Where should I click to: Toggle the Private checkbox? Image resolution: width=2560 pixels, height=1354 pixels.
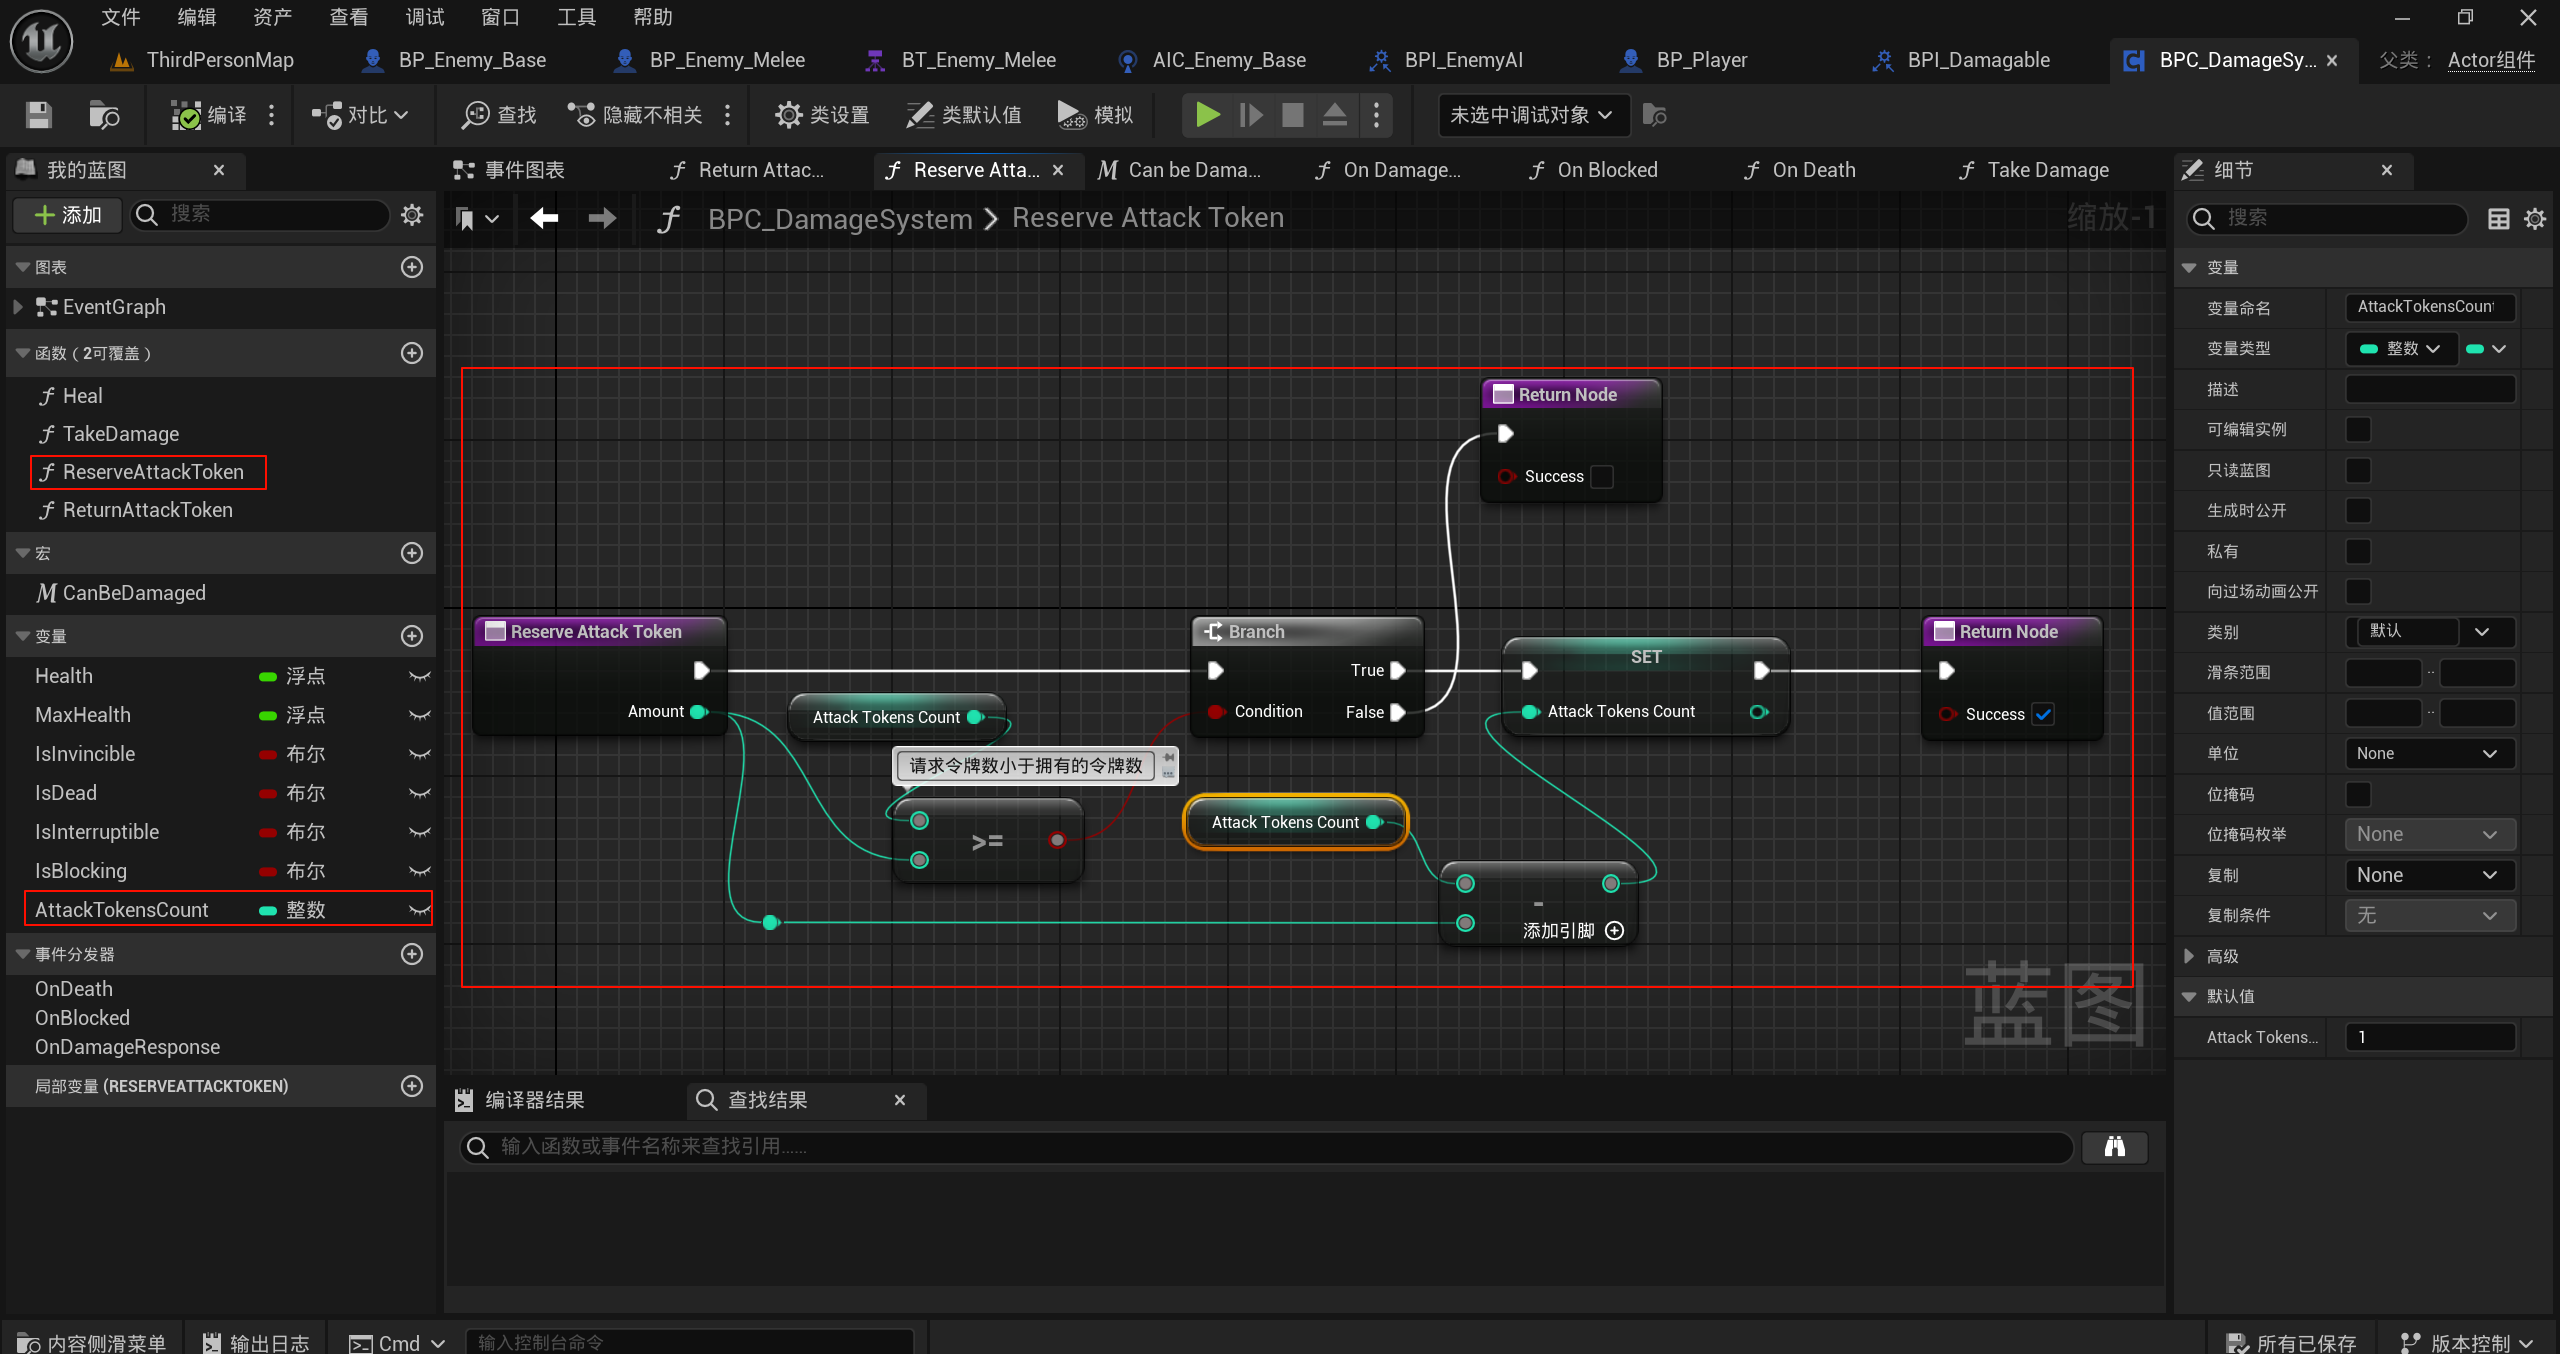coord(2358,551)
